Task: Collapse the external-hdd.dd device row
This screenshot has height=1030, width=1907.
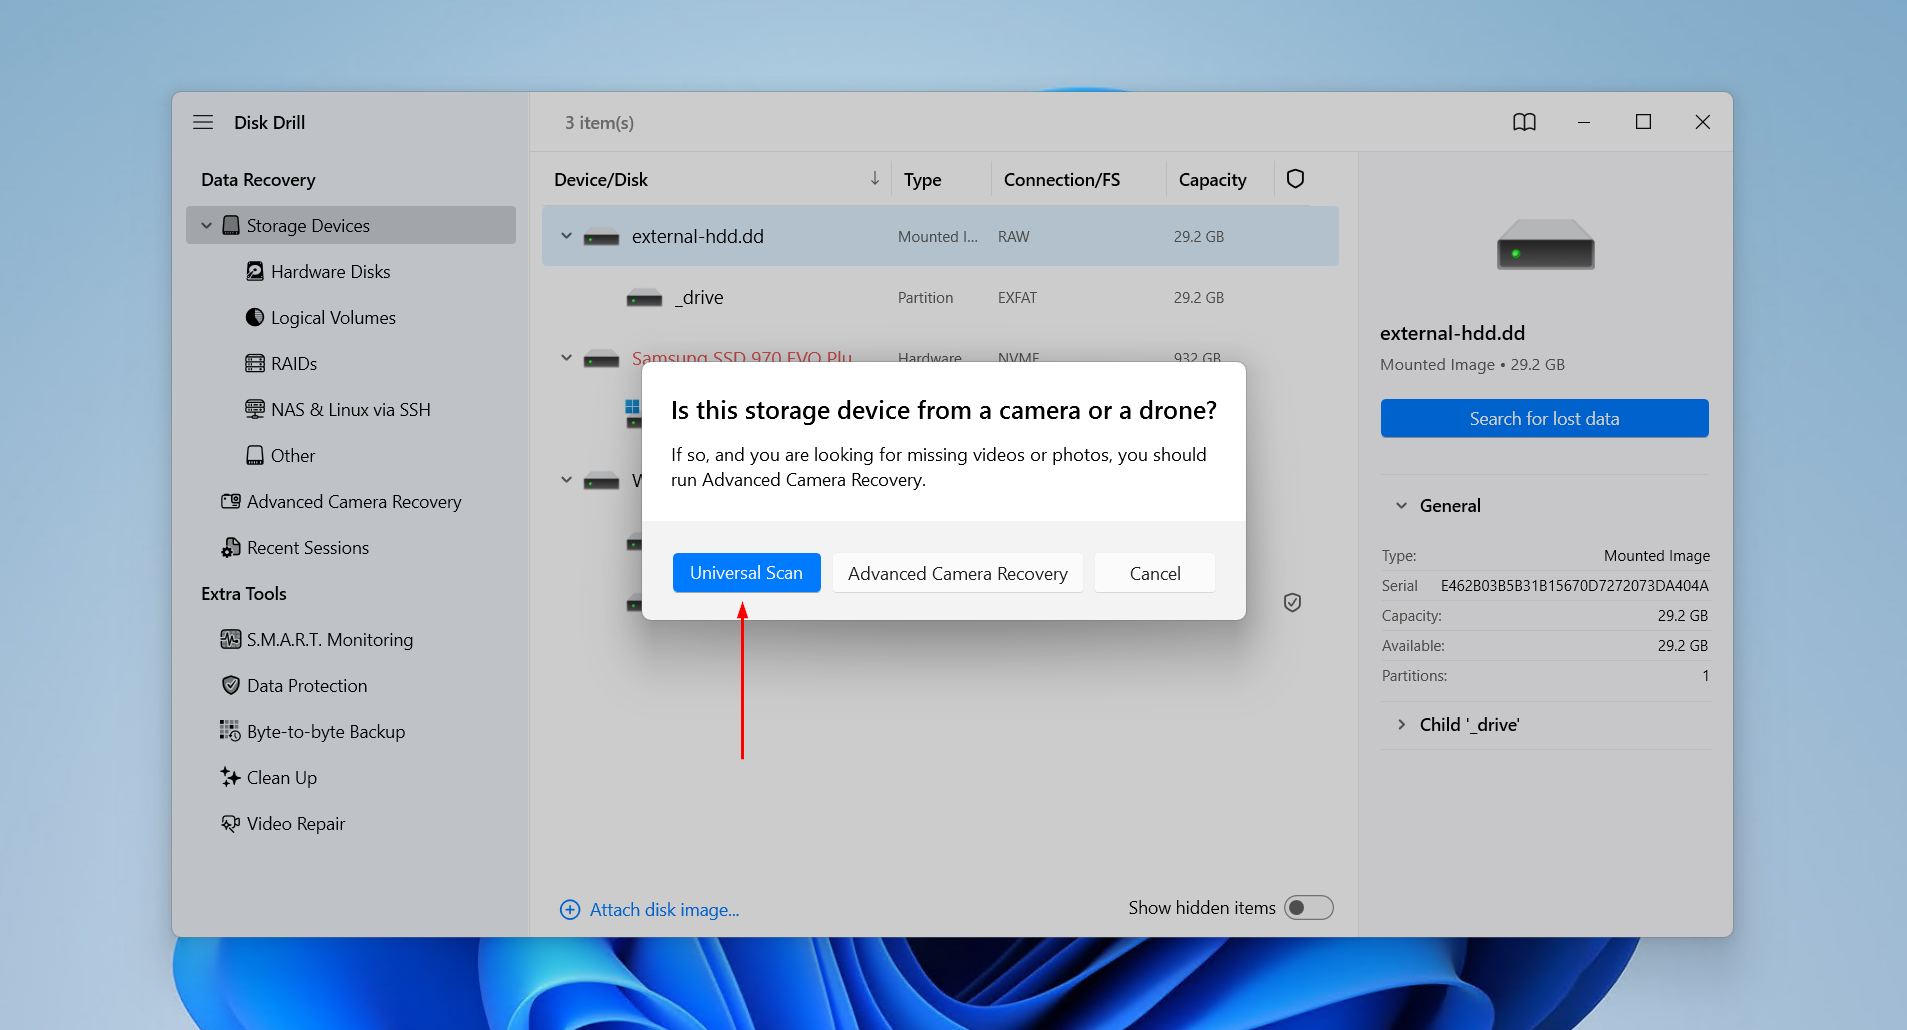Action: (566, 236)
